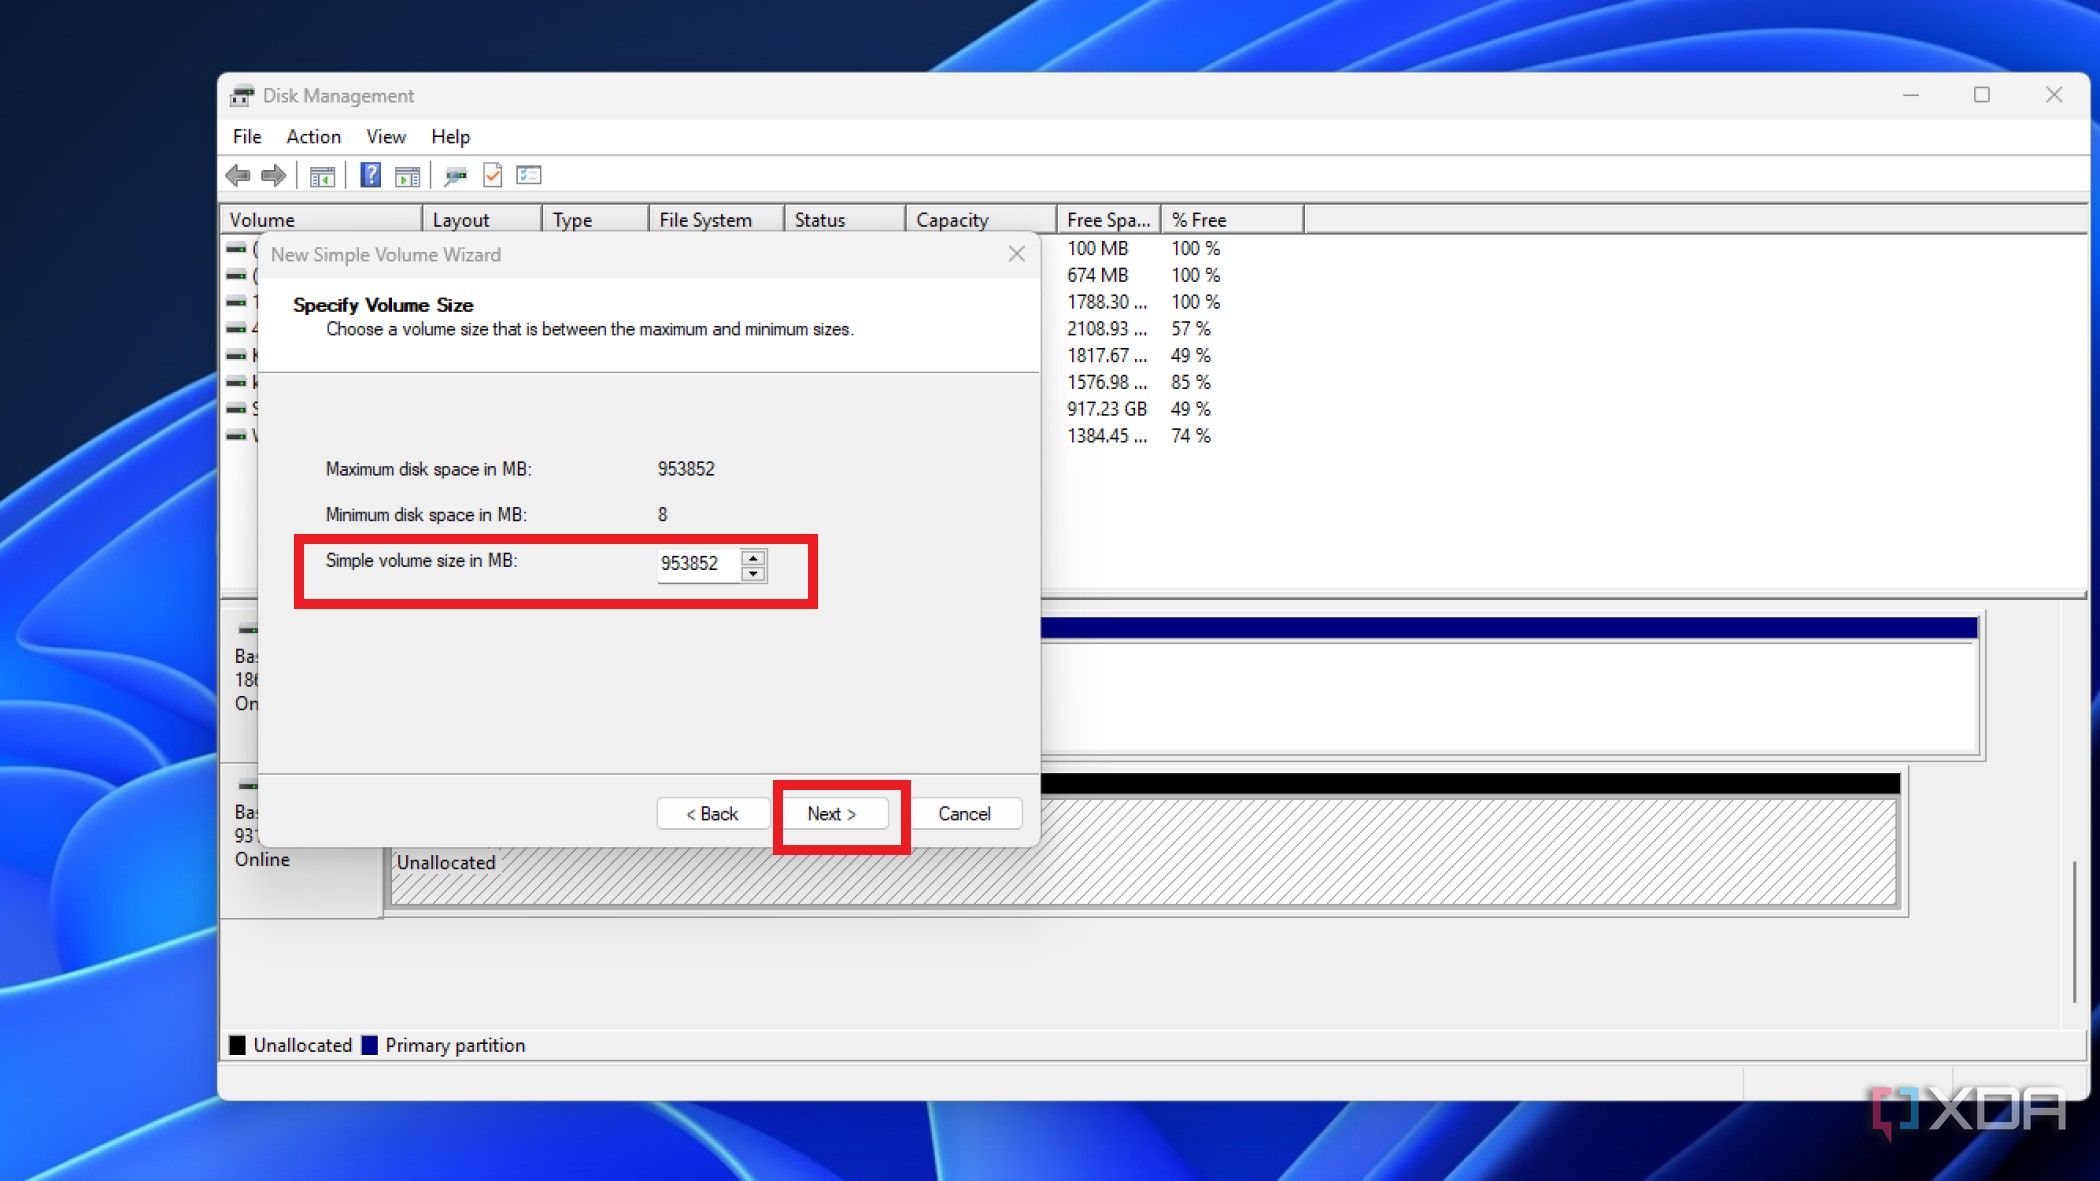Image resolution: width=2100 pixels, height=1181 pixels.
Task: Open Help via blue question mark icon
Action: (370, 176)
